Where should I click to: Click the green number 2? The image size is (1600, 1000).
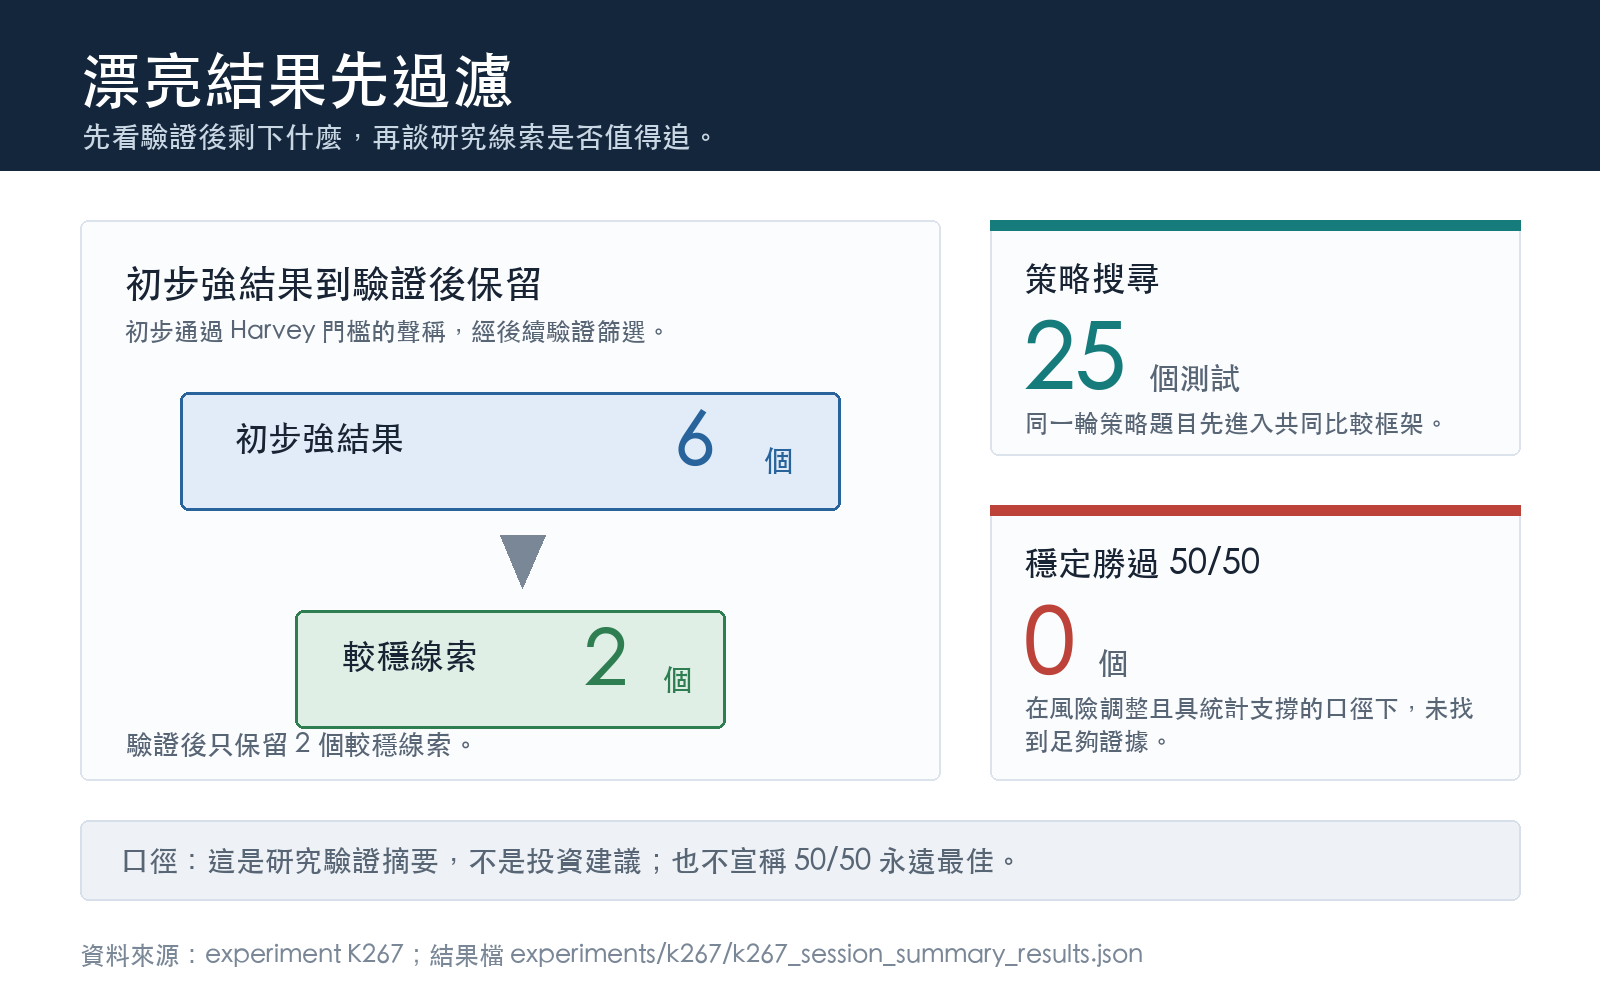point(606,658)
